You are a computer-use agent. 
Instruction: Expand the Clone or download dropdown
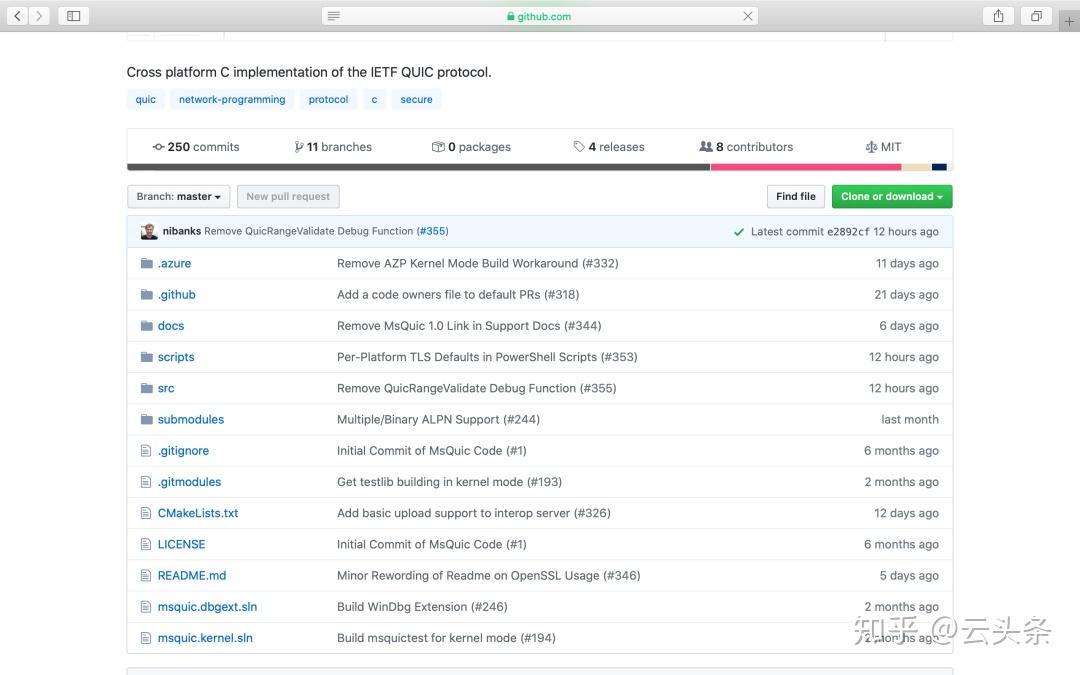pos(891,197)
